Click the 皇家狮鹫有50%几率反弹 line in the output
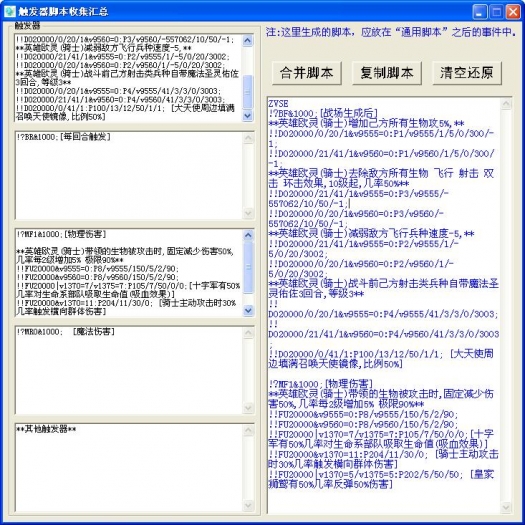The width and height of the screenshot is (525, 525). (x=381, y=479)
